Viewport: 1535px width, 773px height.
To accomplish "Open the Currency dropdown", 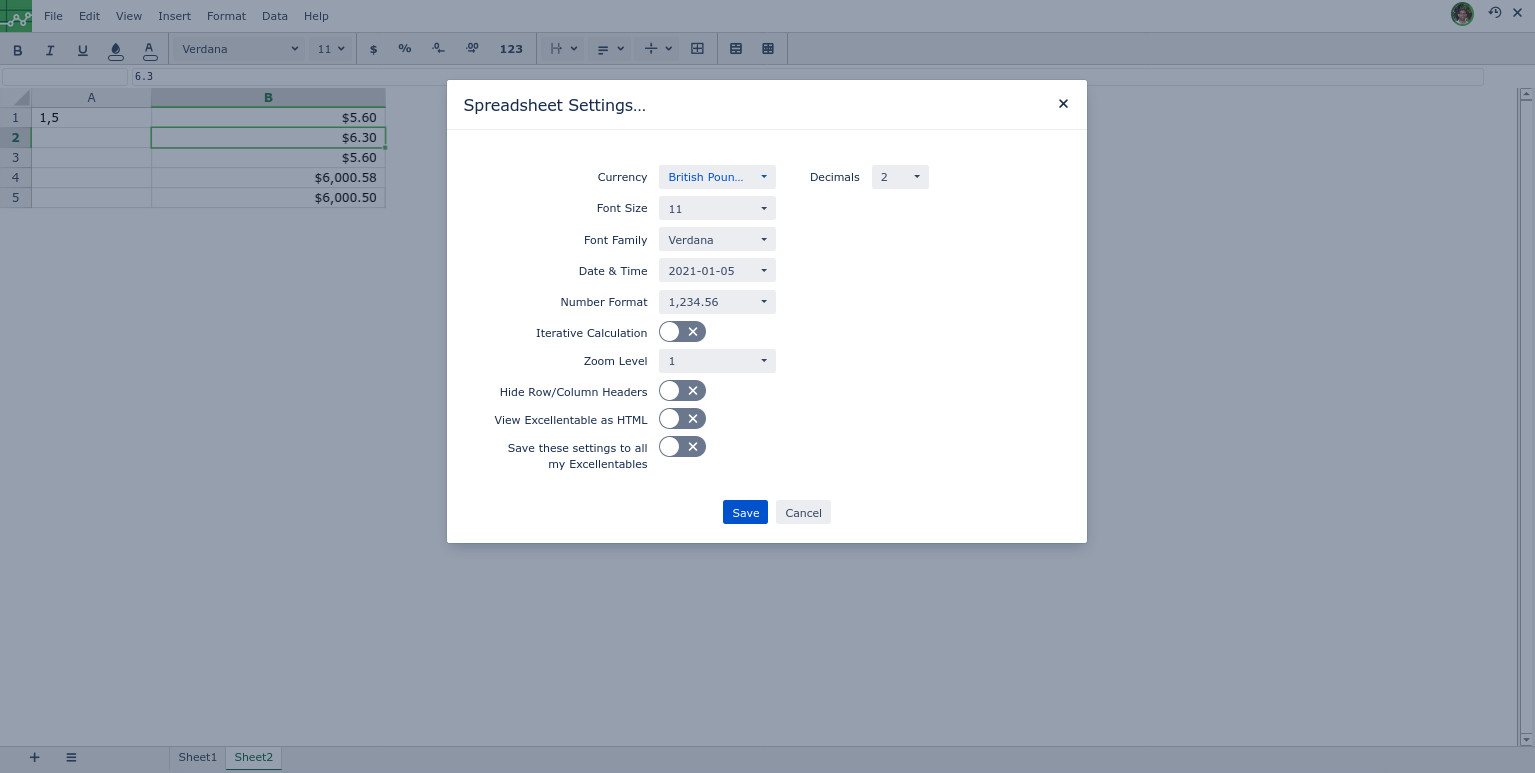I will (717, 177).
